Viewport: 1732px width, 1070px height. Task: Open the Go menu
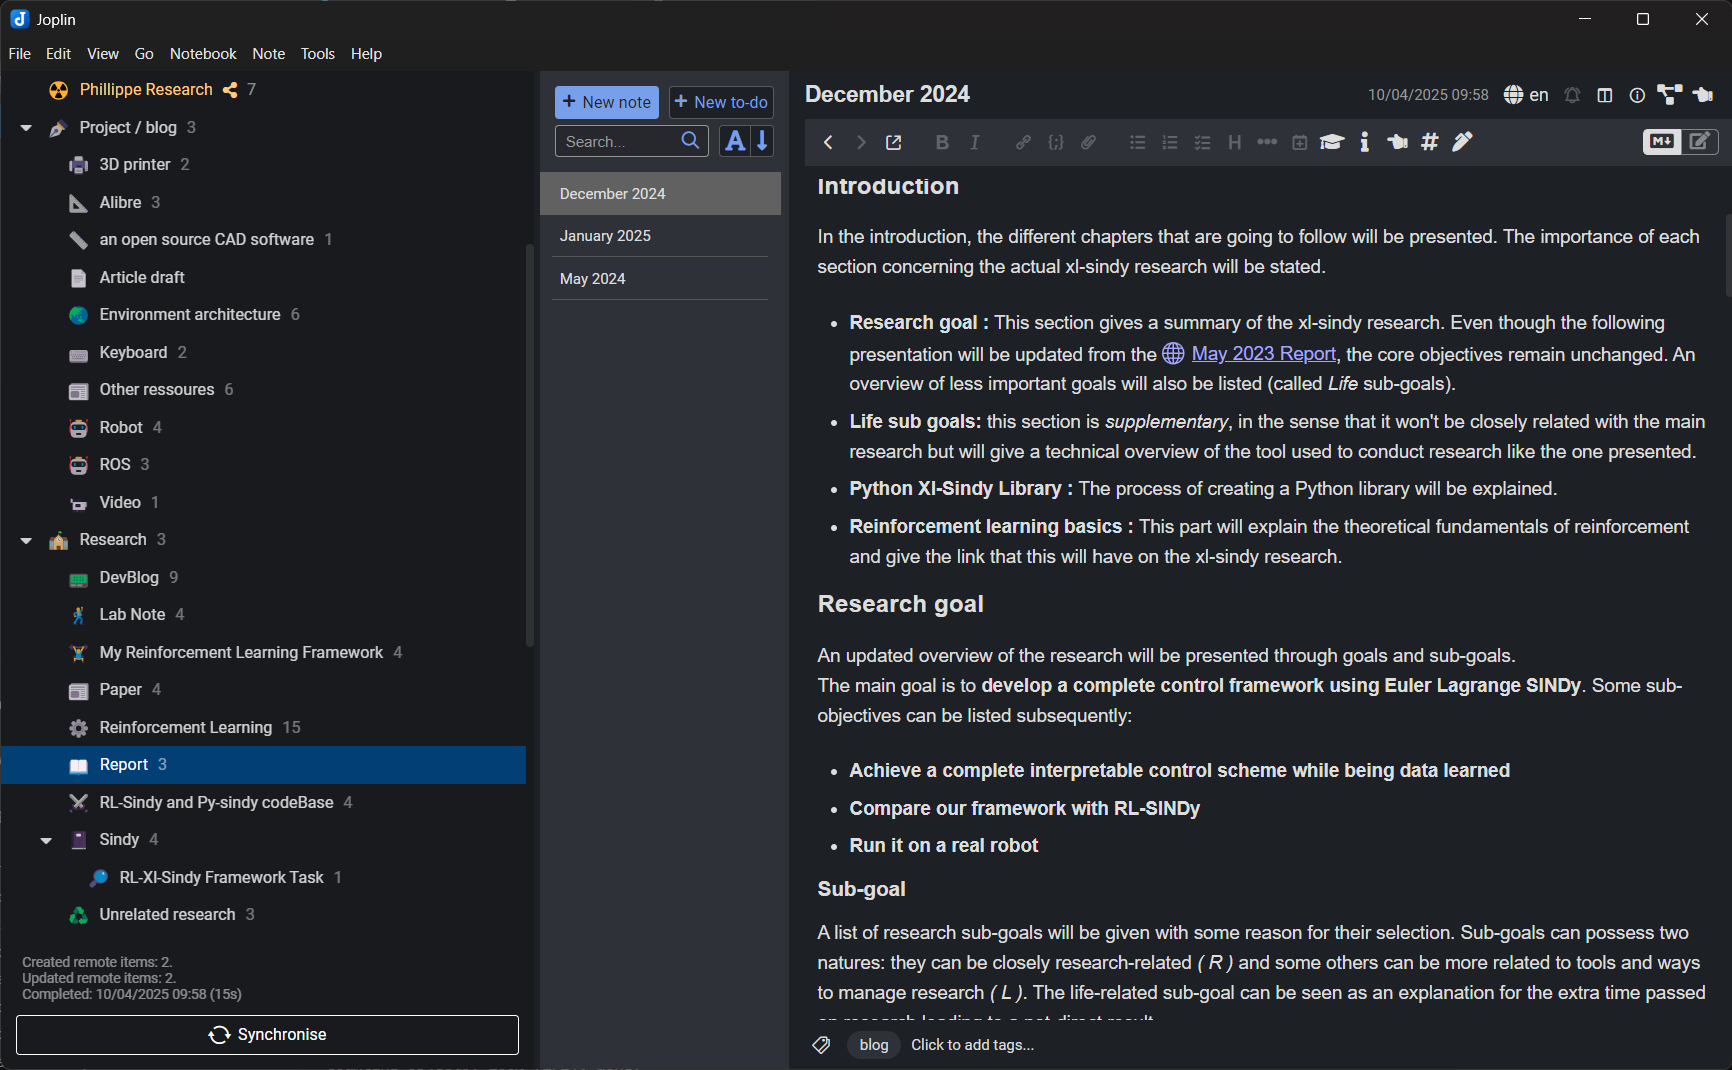(x=144, y=54)
